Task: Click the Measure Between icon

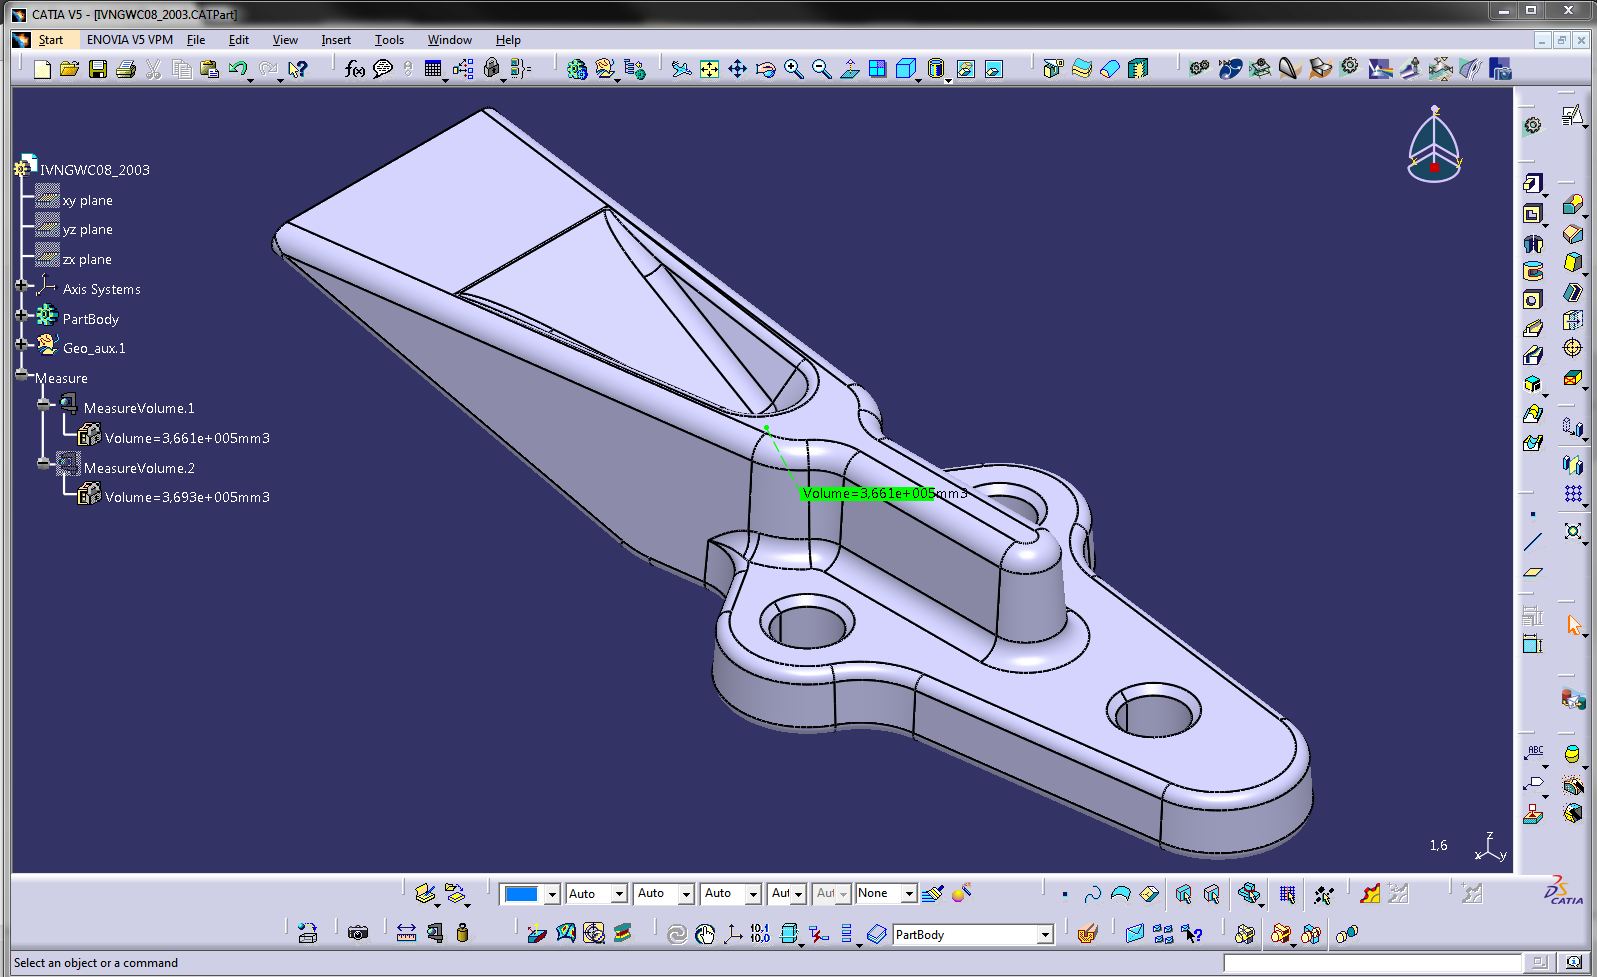Action: tap(406, 933)
